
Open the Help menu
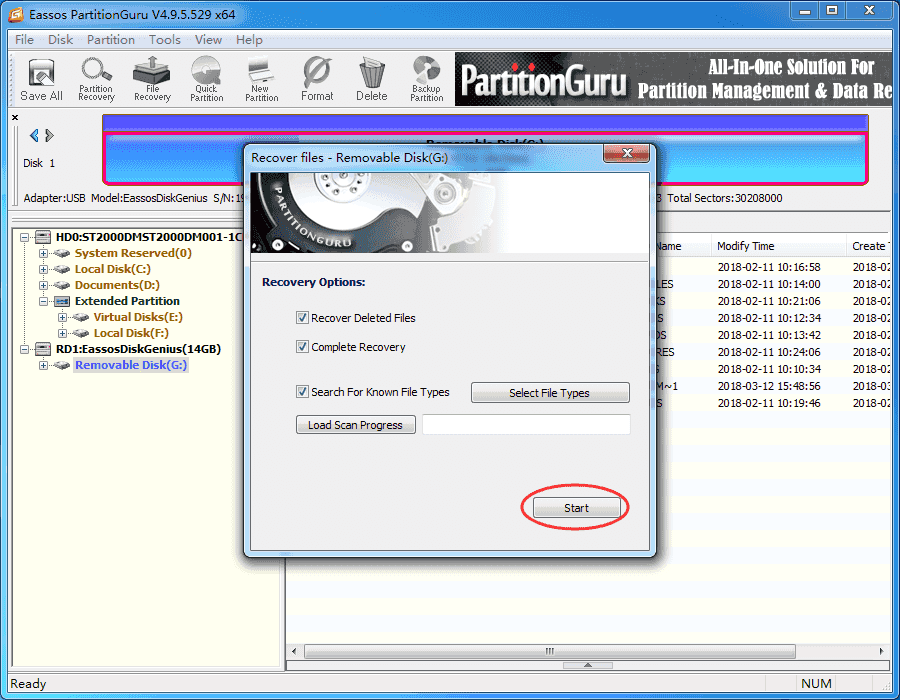pyautogui.click(x=249, y=40)
